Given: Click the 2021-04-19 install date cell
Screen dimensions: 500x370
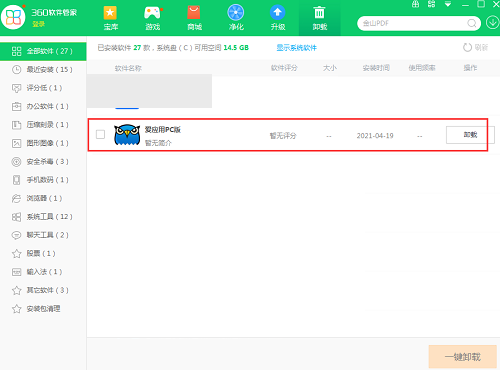Looking at the screenshot, I should click(375, 136).
